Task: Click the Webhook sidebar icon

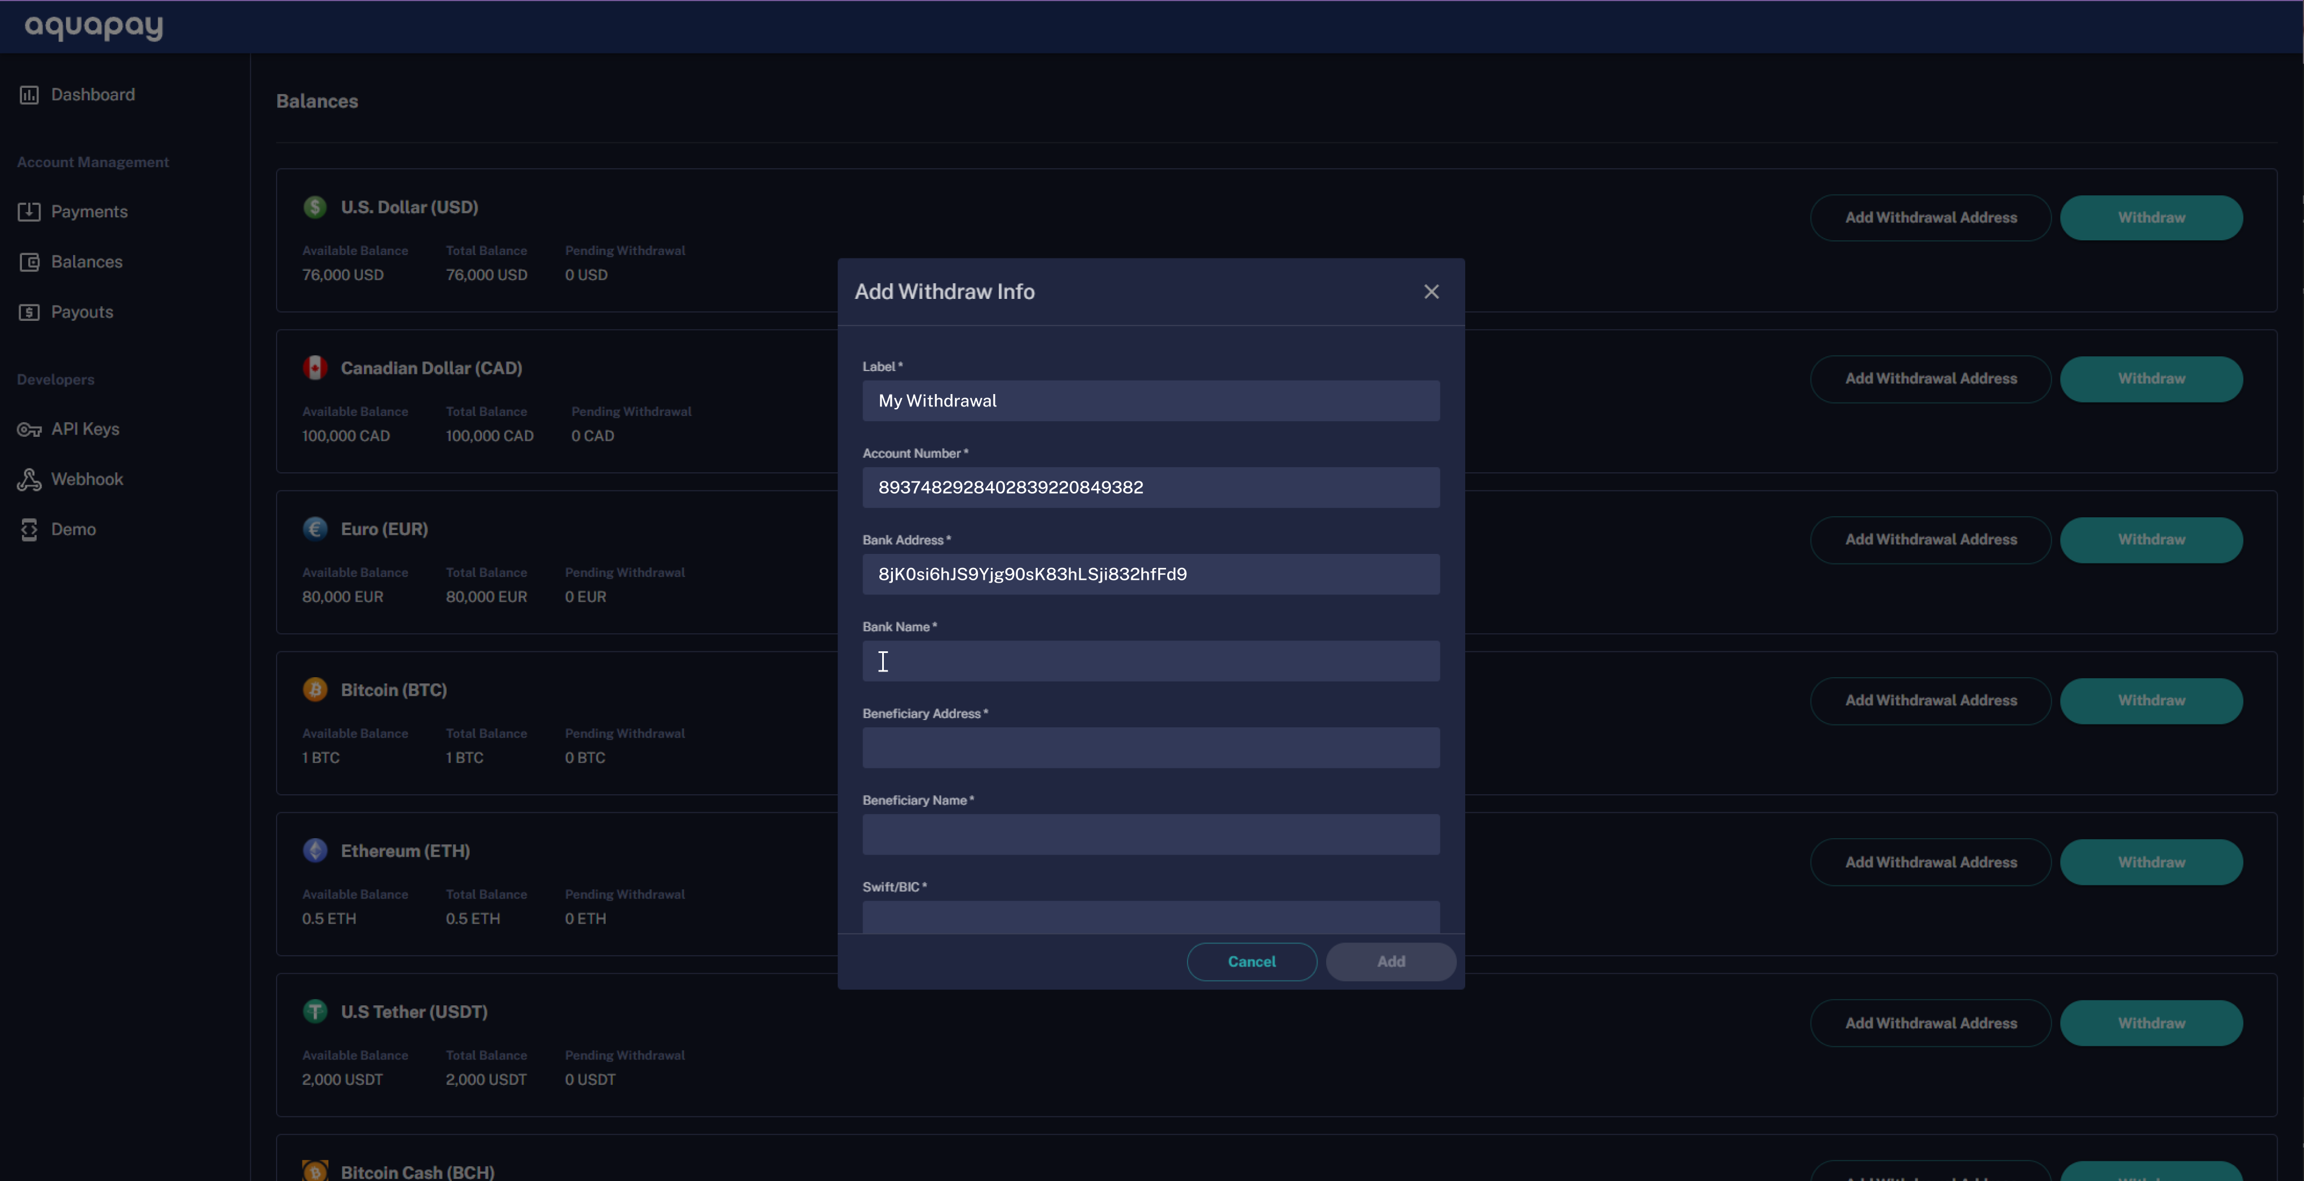Action: [x=29, y=480]
